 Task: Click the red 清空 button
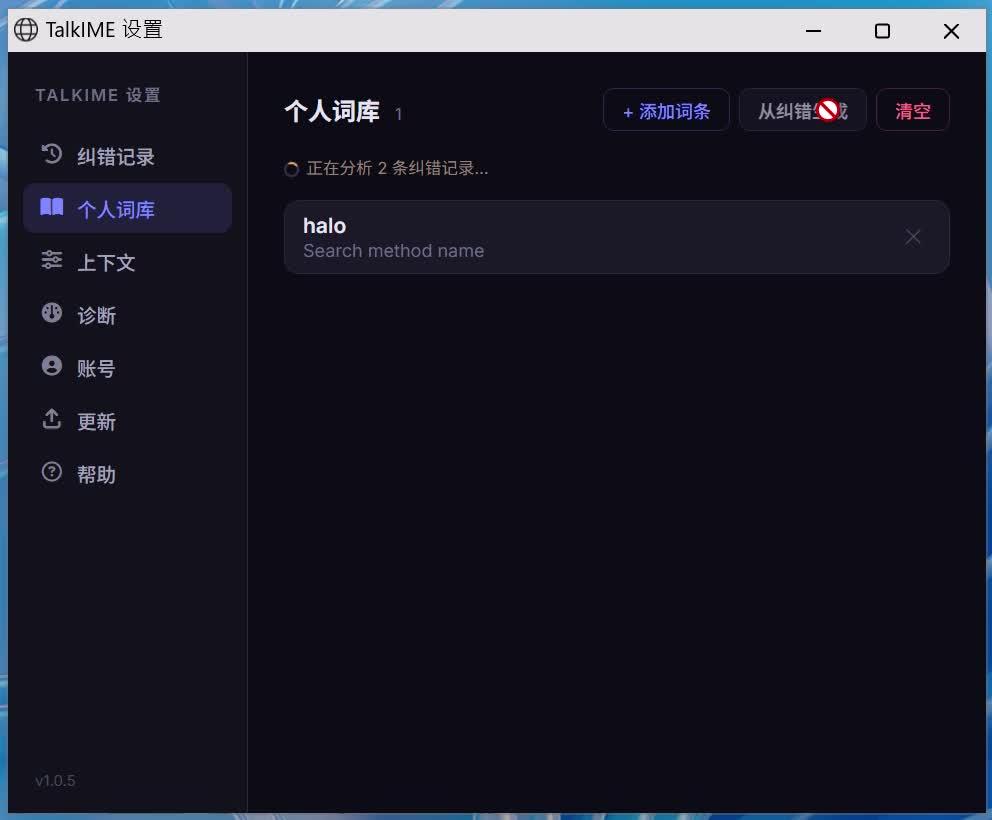pyautogui.click(x=912, y=110)
